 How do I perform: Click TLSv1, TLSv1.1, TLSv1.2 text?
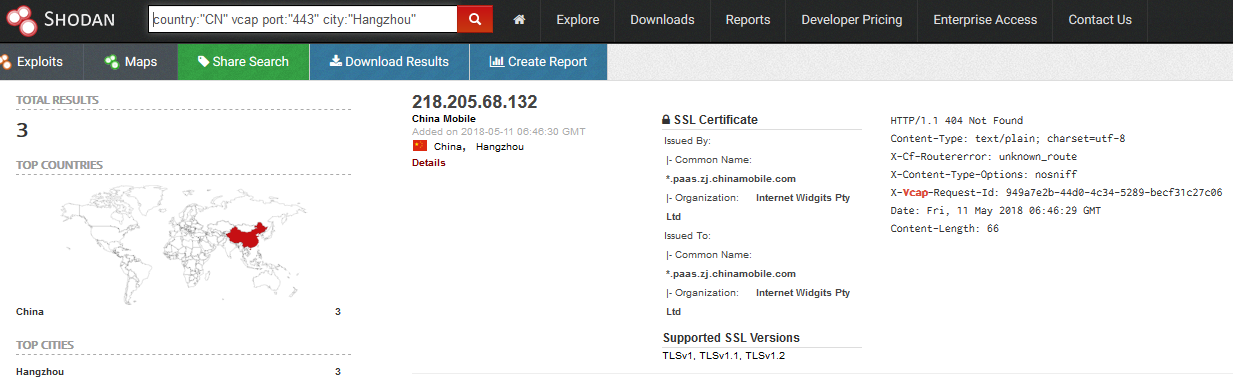click(x=724, y=355)
